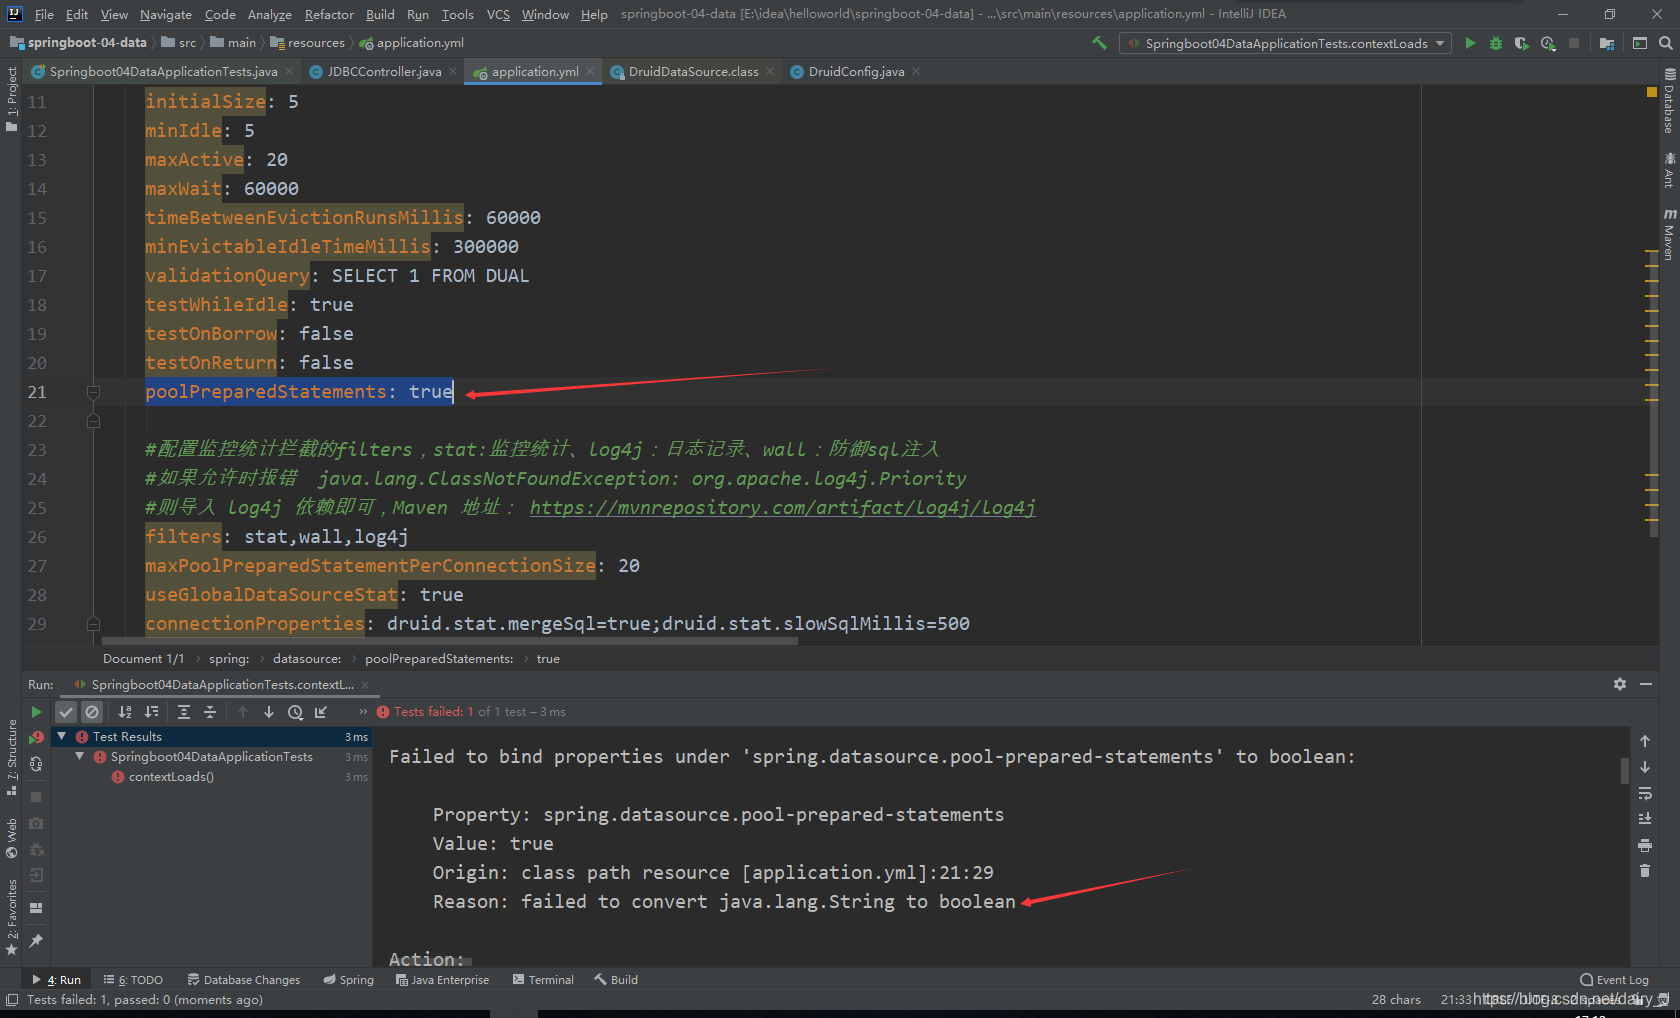Click the resources breadcrumb in navigation bar

point(308,43)
